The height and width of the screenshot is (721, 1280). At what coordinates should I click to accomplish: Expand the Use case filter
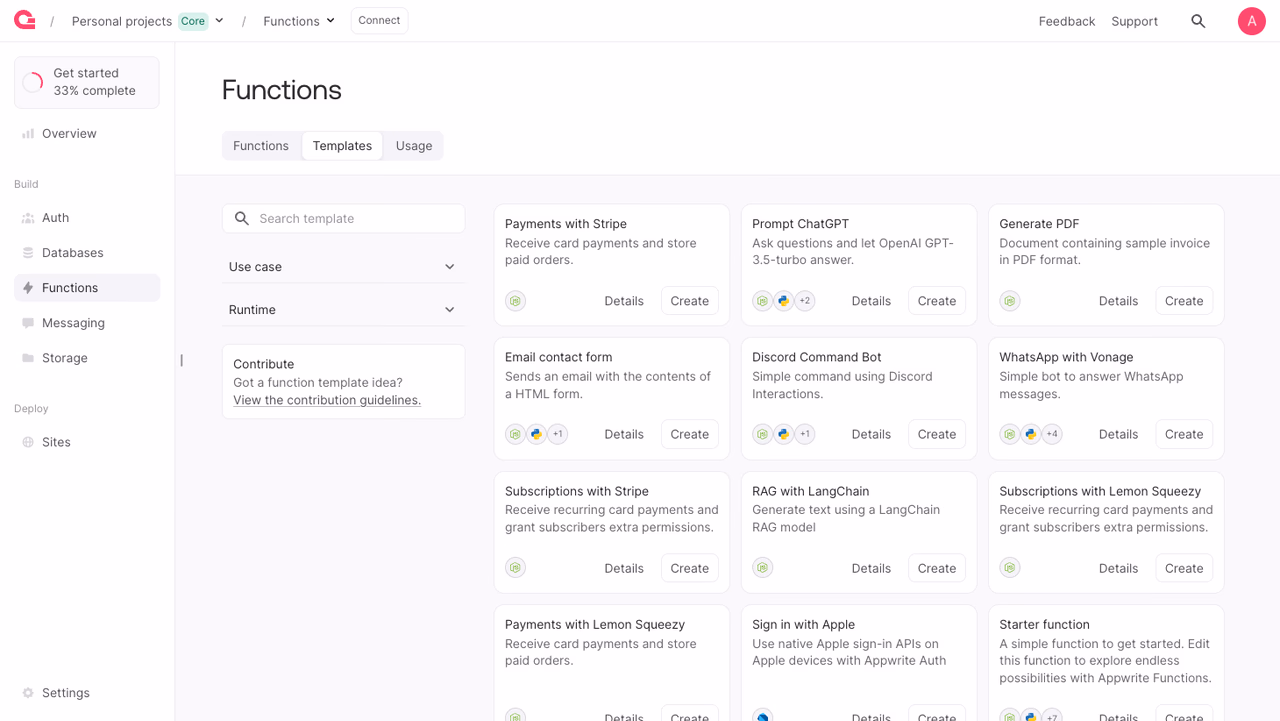(343, 267)
